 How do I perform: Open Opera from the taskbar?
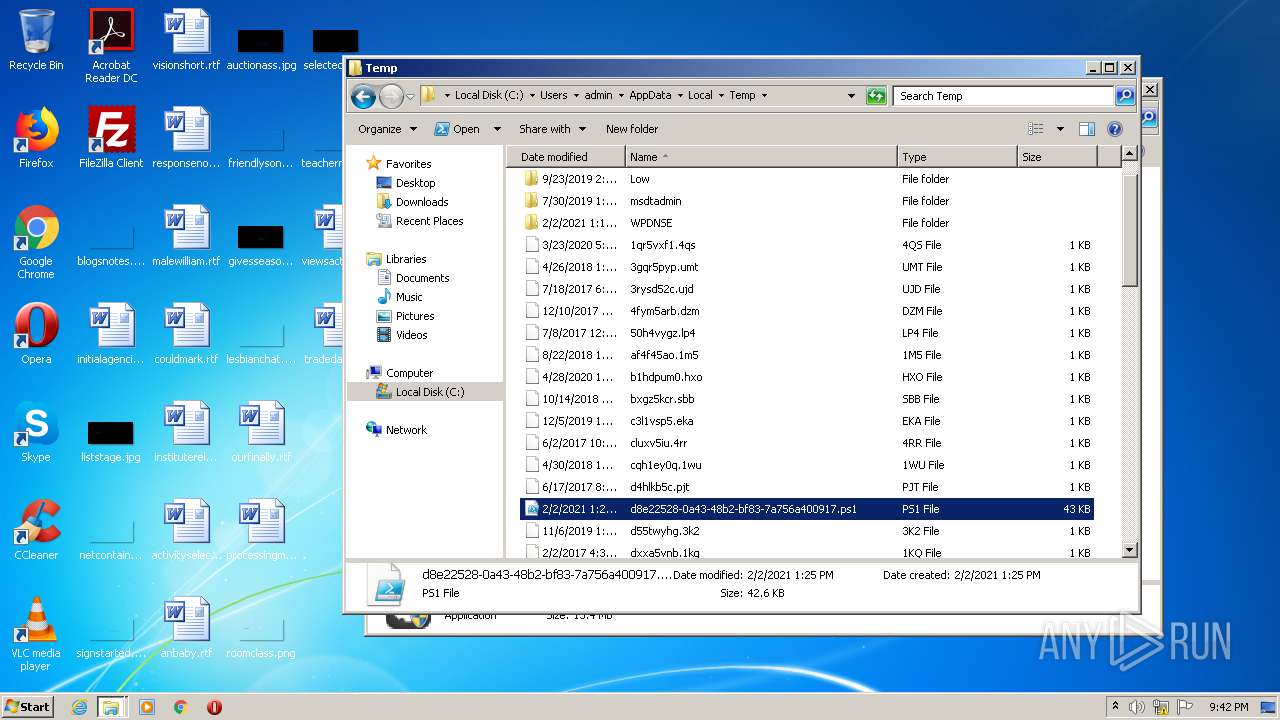coord(214,707)
